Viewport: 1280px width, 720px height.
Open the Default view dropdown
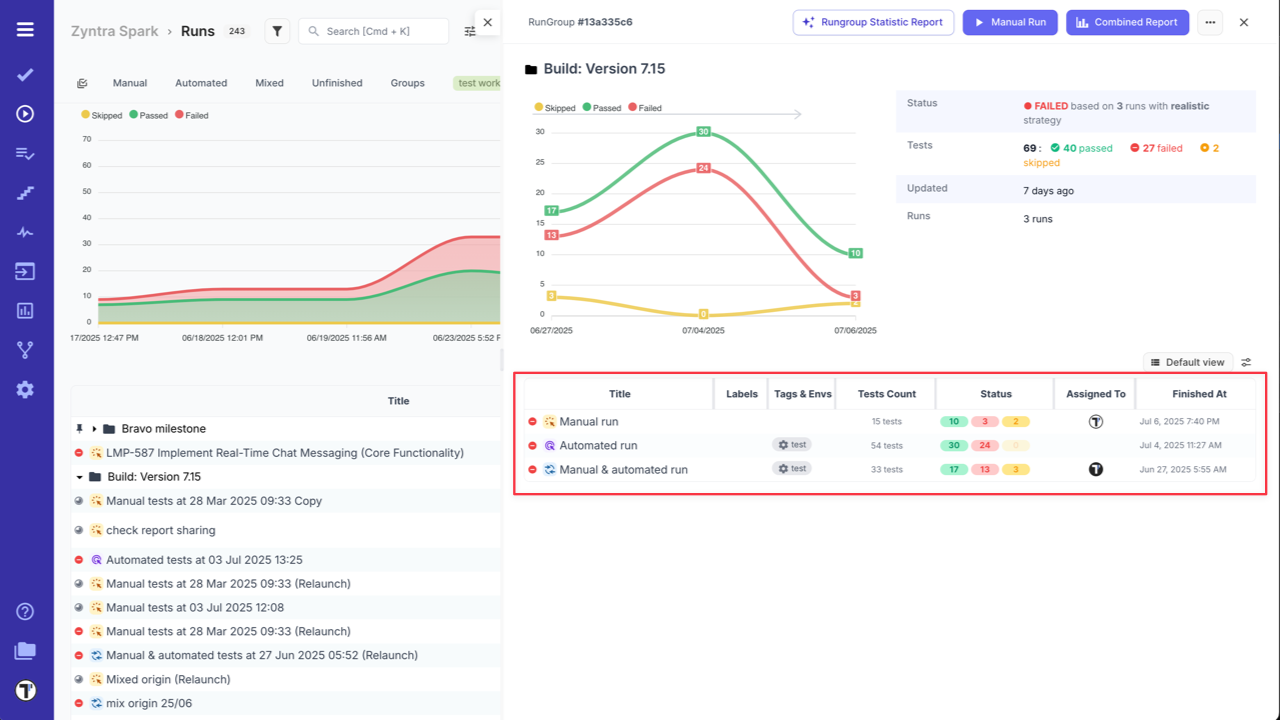click(1188, 362)
